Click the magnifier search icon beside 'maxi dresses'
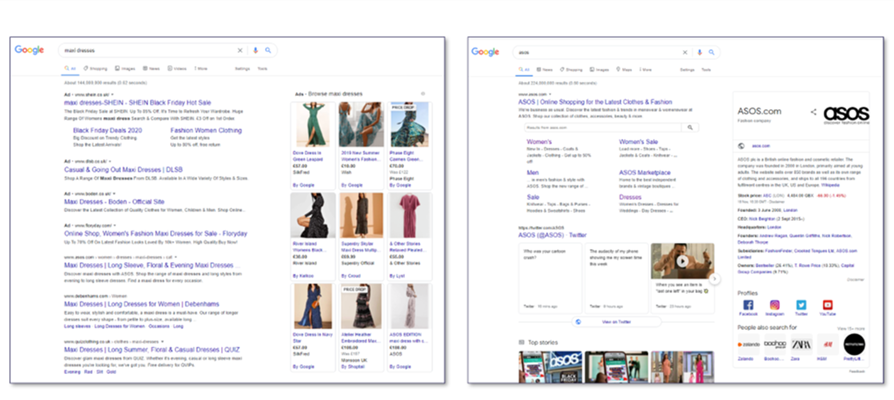Viewport: 894px width, 400px height. tap(268, 51)
